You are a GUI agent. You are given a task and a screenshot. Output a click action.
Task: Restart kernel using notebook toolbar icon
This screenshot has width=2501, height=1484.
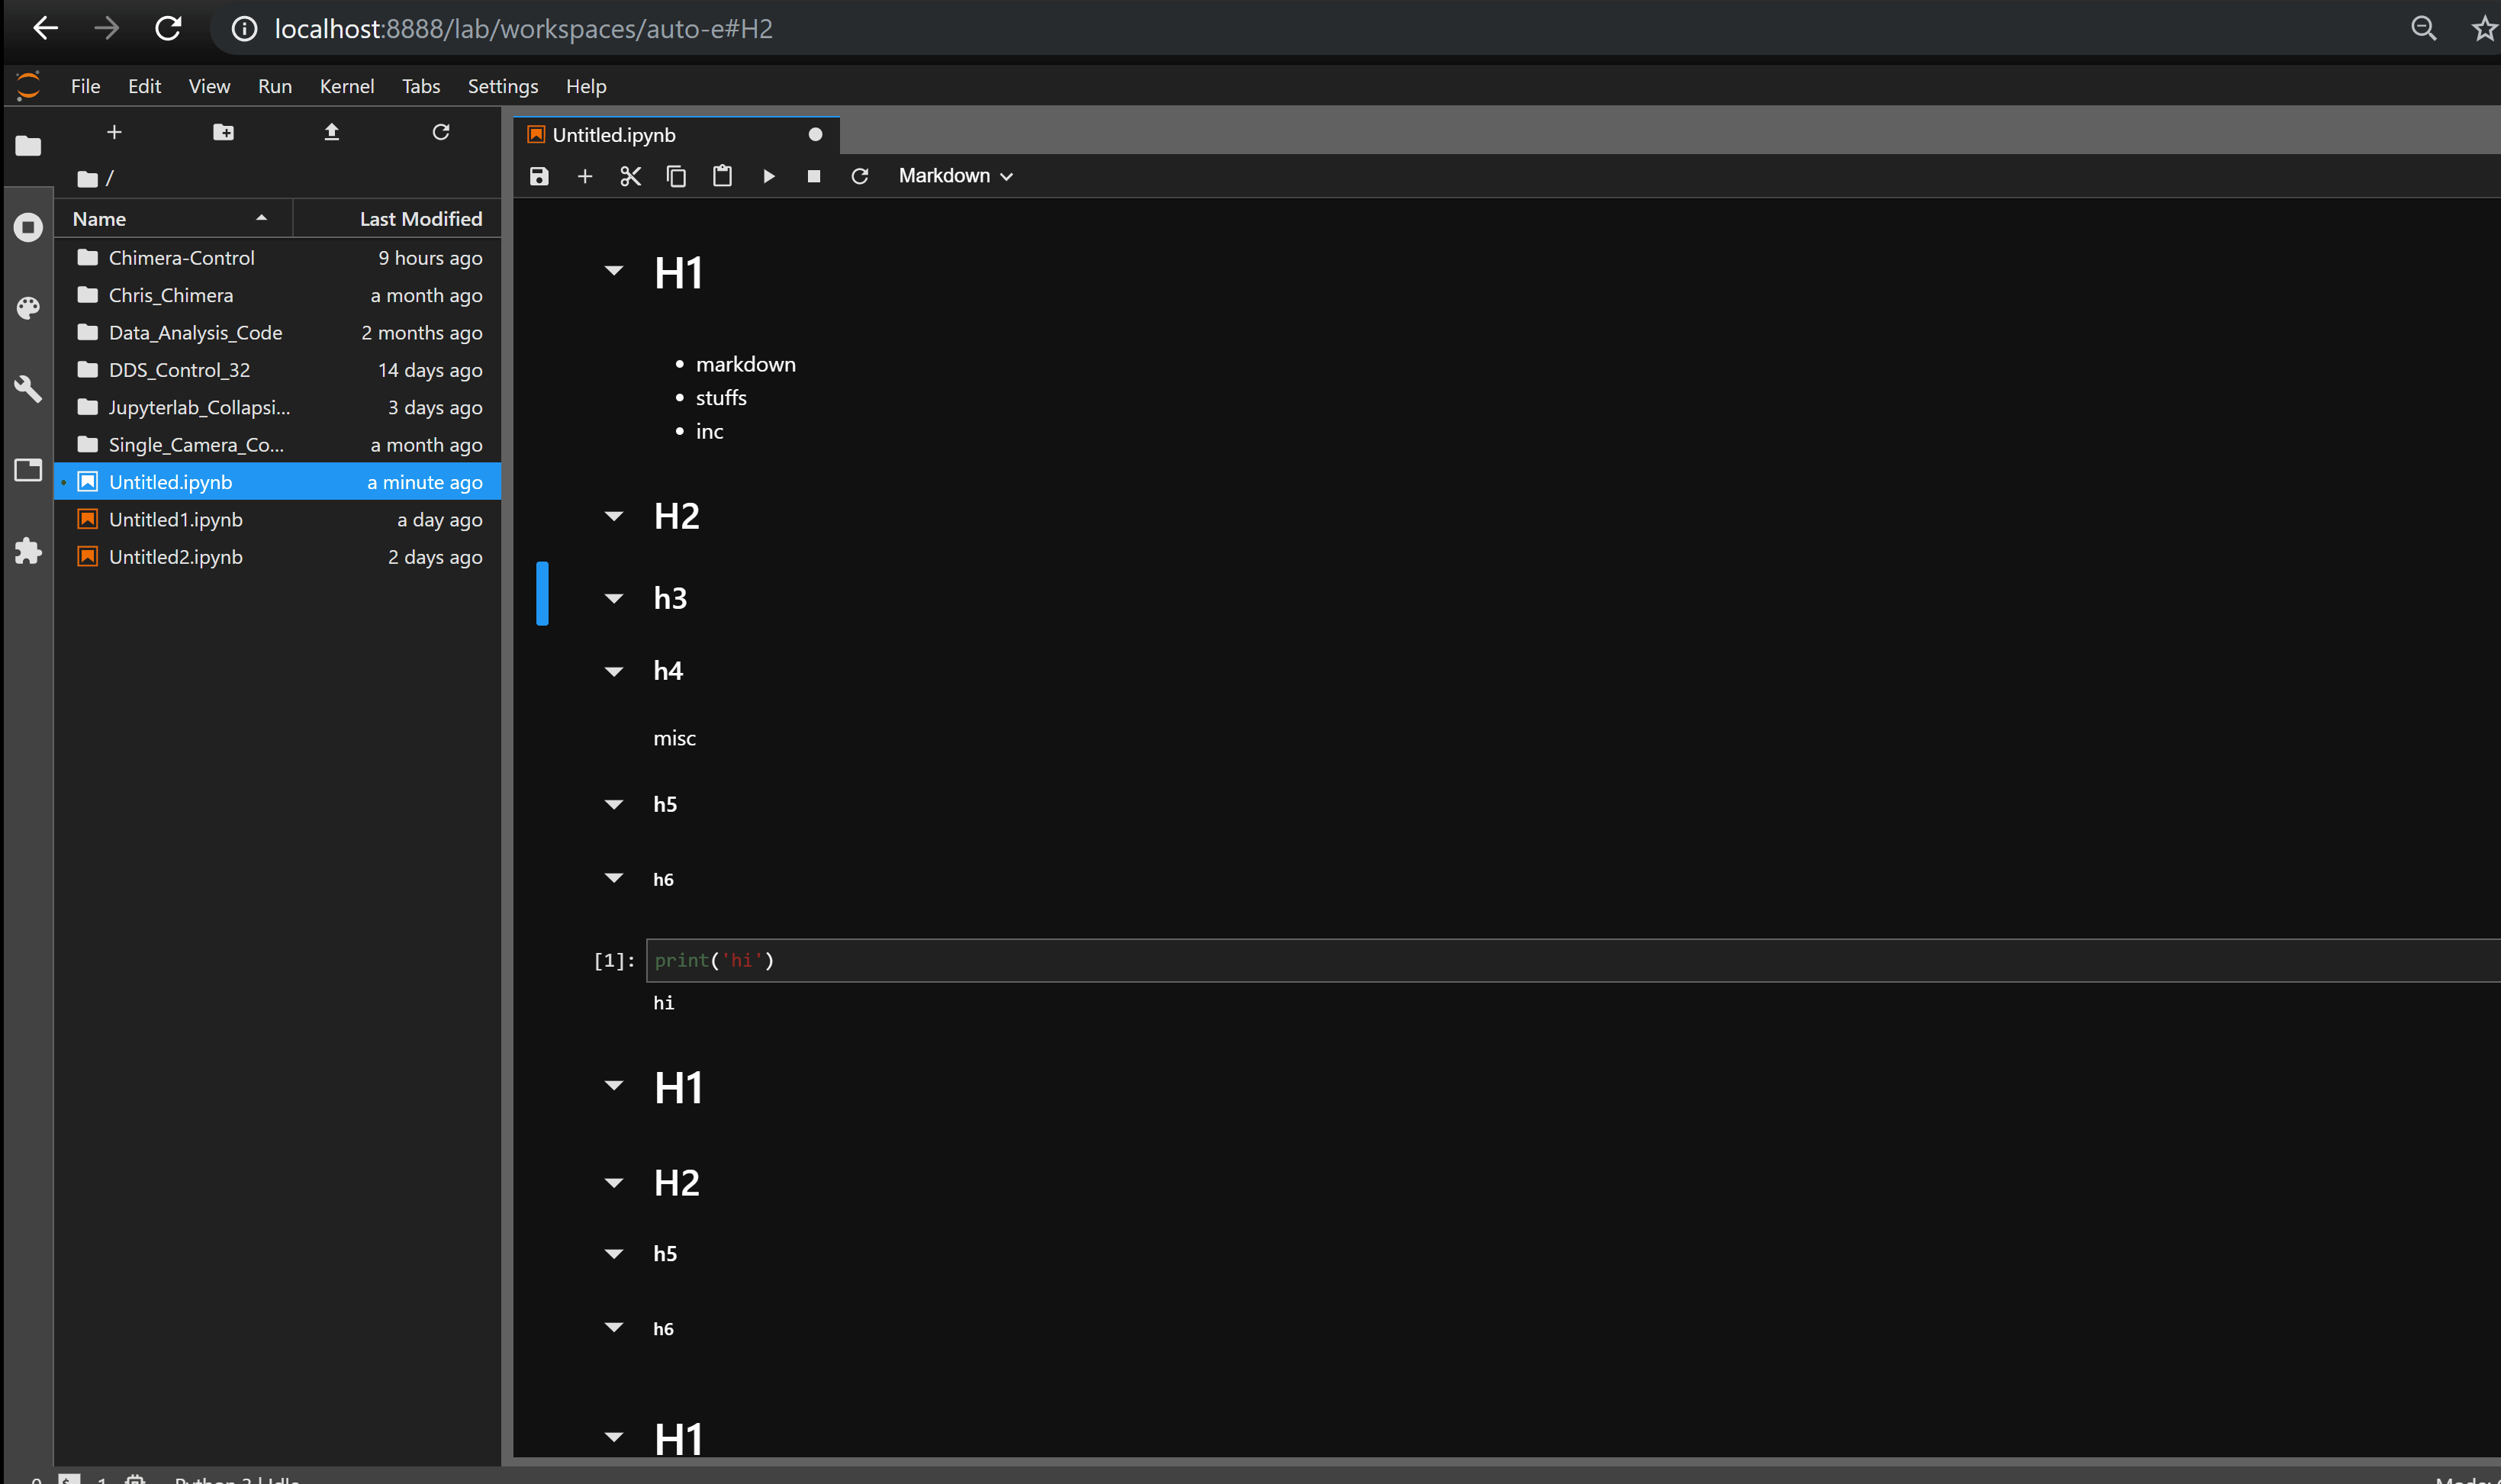pyautogui.click(x=859, y=176)
